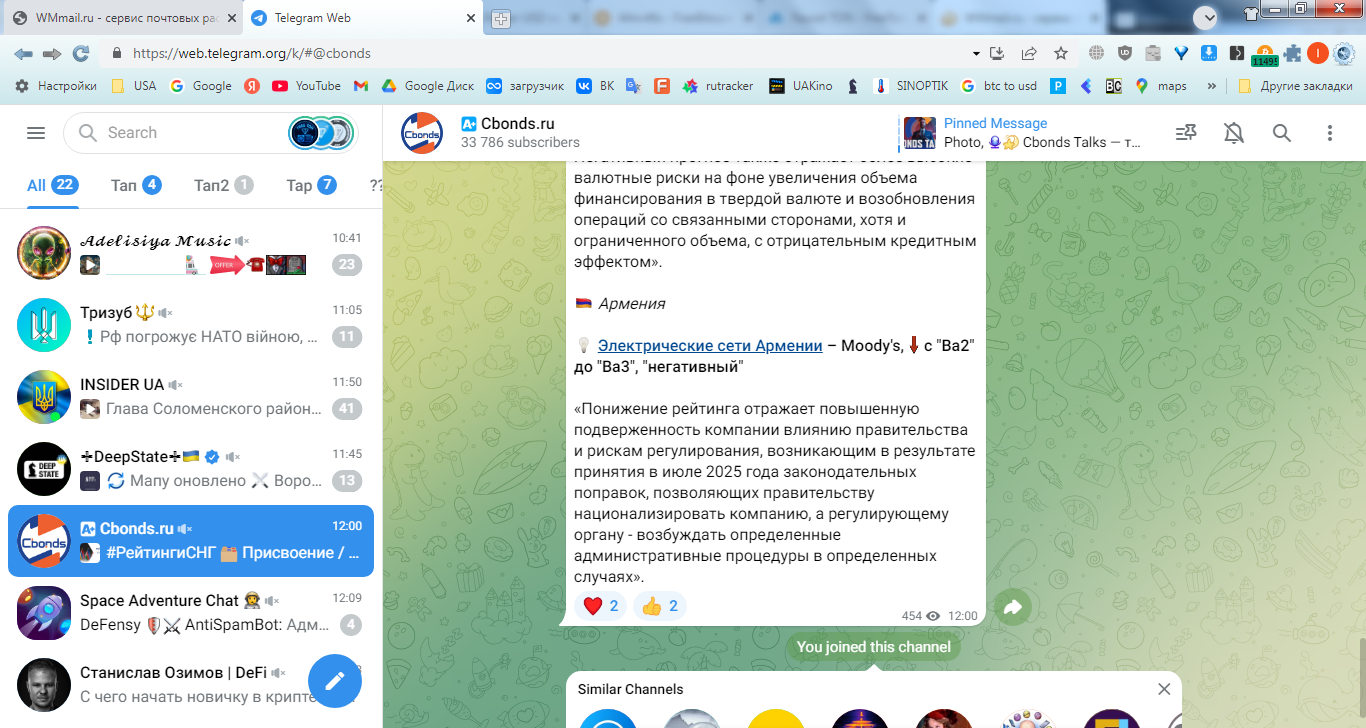The height and width of the screenshot is (728, 1366).
Task: Open the DeepState chat
Action: pos(191,469)
